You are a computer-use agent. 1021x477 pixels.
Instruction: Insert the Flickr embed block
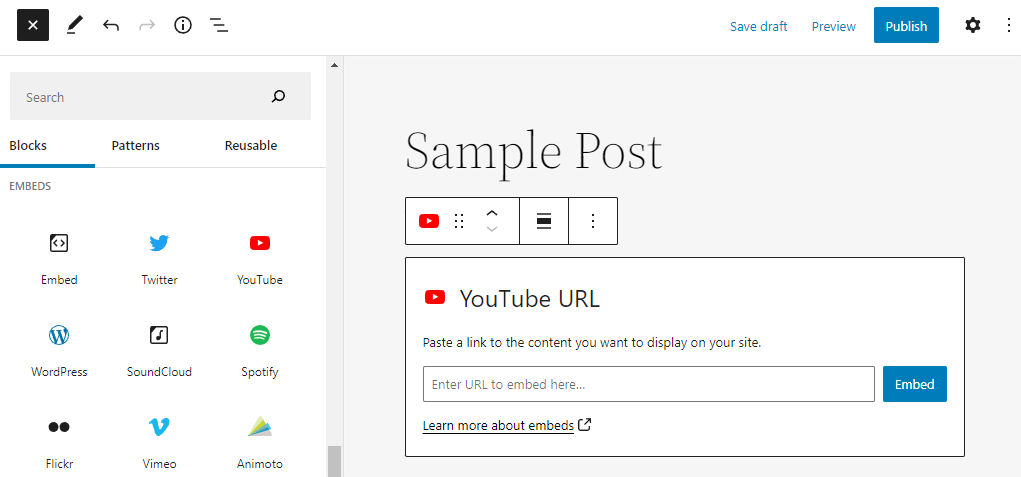[x=59, y=441]
